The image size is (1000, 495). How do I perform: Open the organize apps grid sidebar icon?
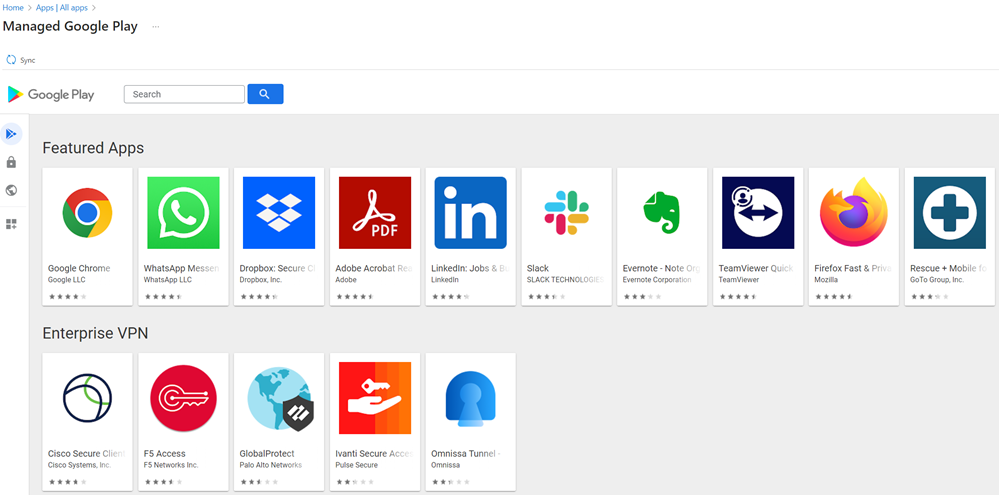pyautogui.click(x=12, y=224)
